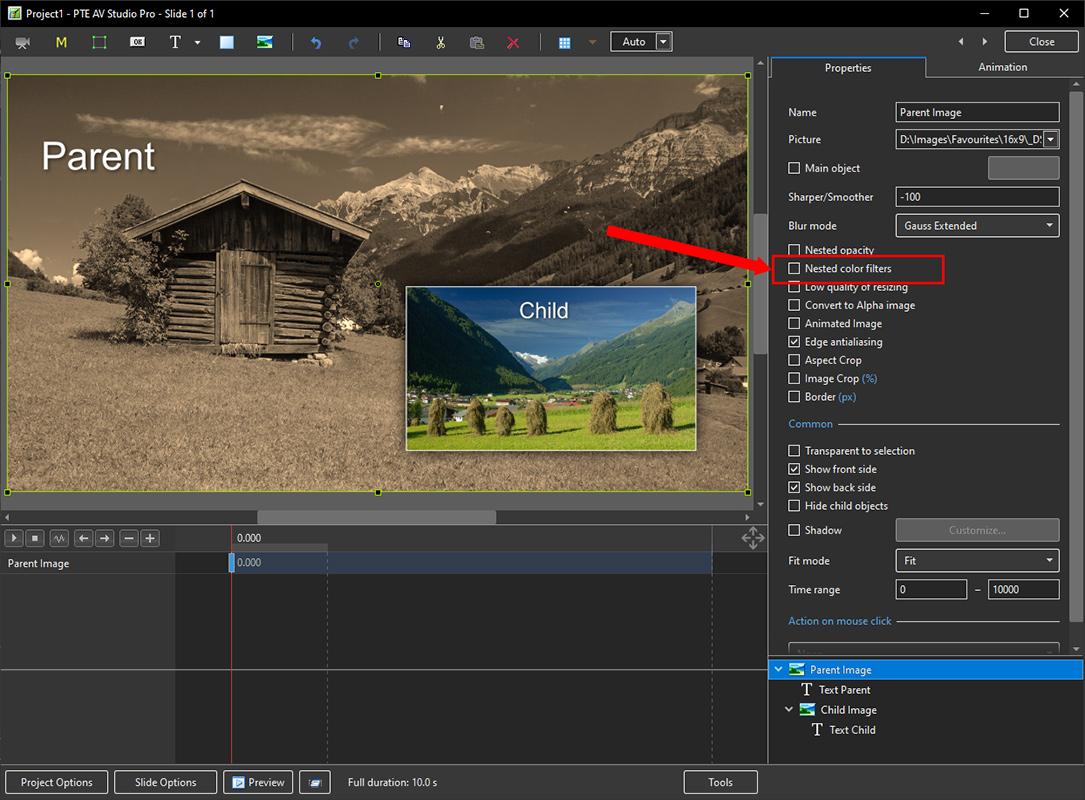Screen dimensions: 1085x800
Task: Click the red Delete X icon
Action: pos(513,42)
